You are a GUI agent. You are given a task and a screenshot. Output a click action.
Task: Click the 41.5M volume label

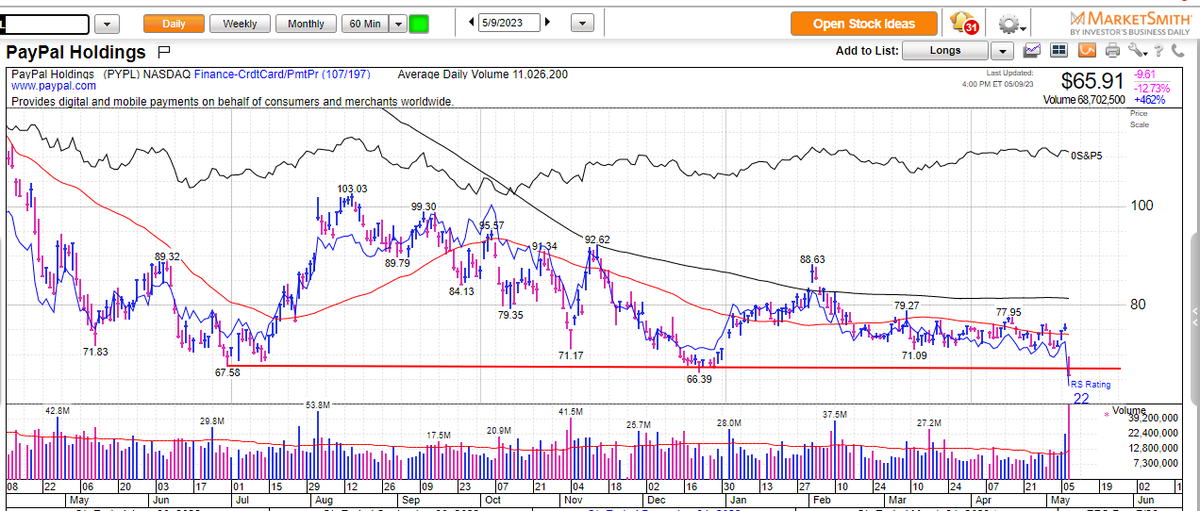coord(571,411)
